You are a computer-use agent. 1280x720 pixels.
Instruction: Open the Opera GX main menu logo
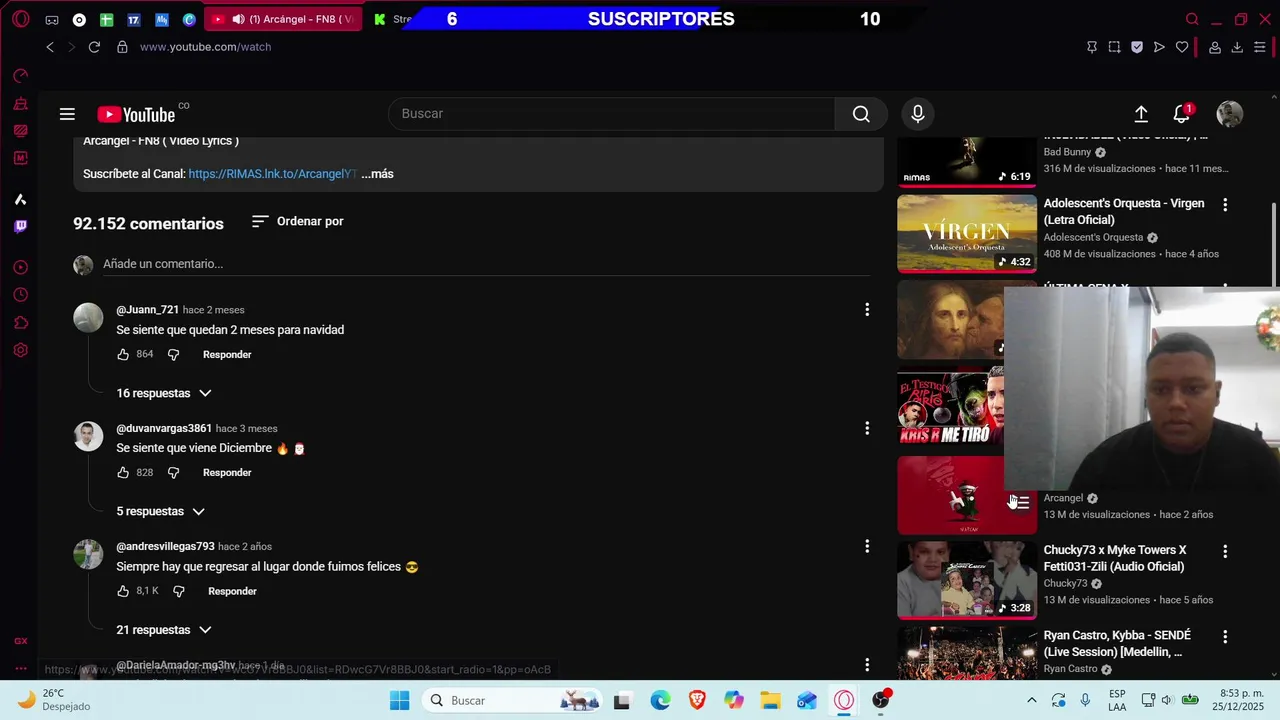pyautogui.click(x=21, y=19)
